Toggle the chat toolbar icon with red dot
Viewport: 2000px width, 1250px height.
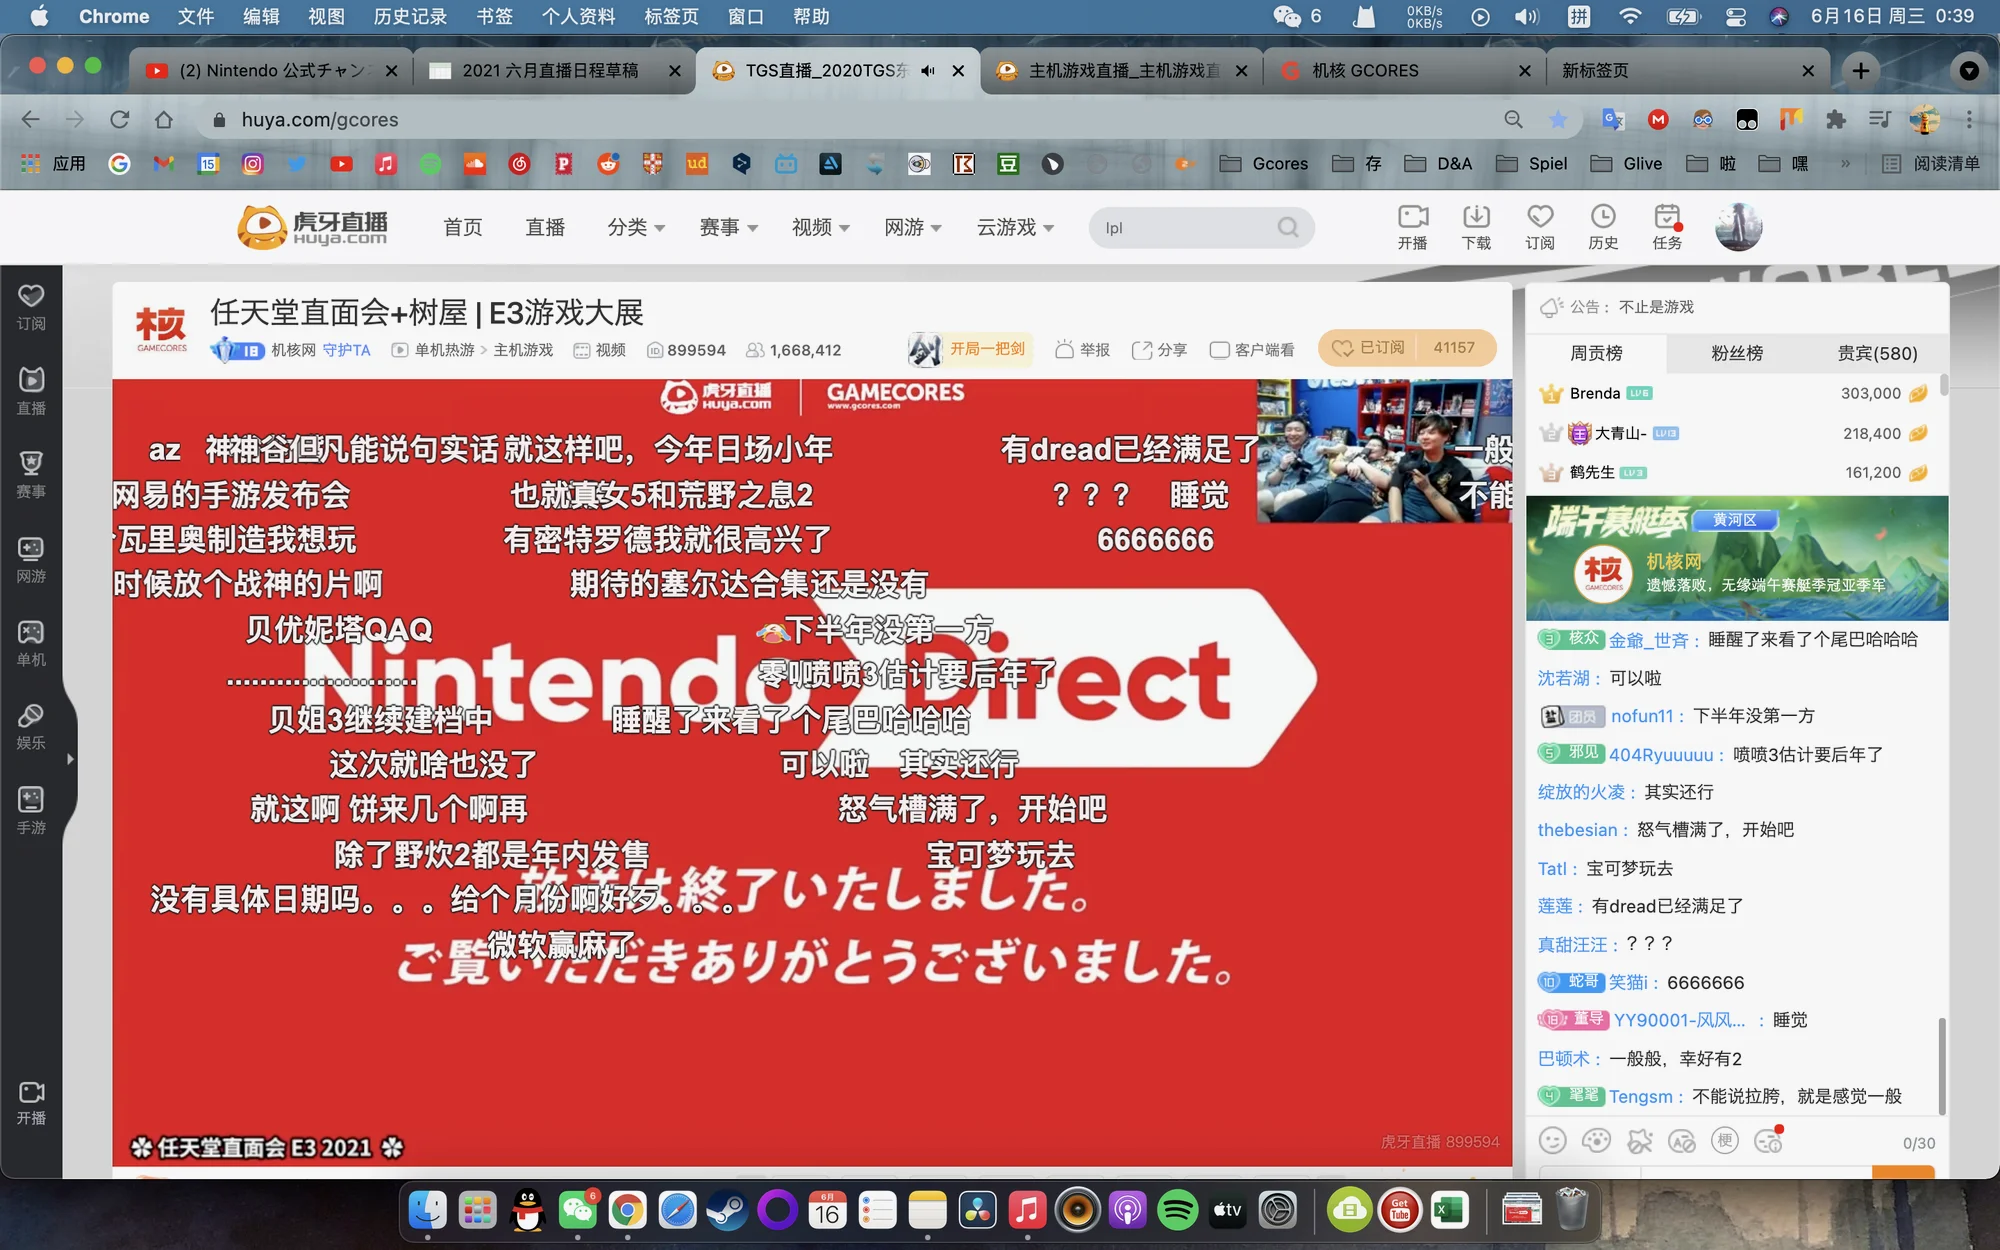coord(1769,1141)
